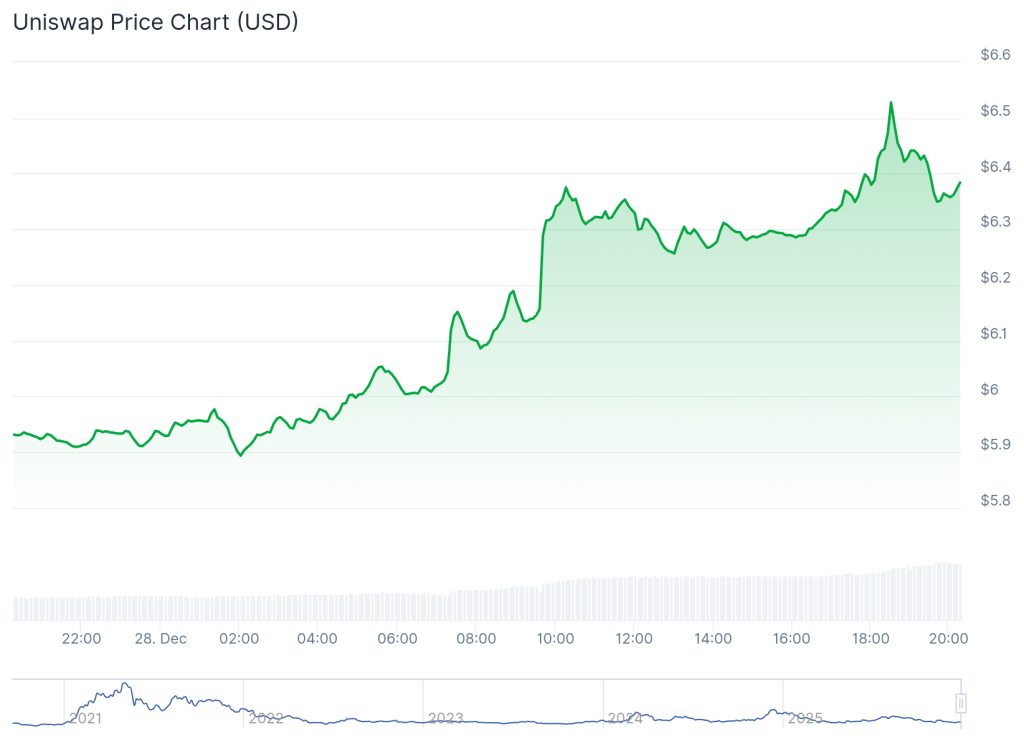The image size is (1024, 747).
Task: Click the 2023 label in the navigator
Action: click(x=445, y=718)
